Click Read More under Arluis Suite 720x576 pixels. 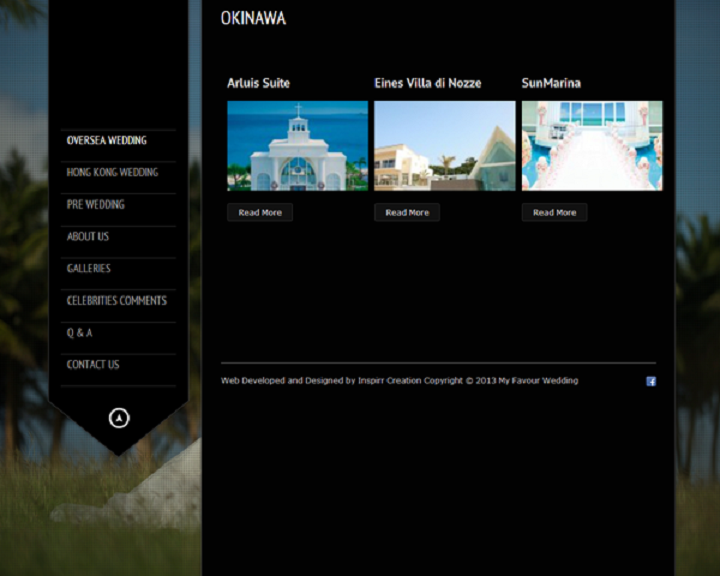point(260,212)
